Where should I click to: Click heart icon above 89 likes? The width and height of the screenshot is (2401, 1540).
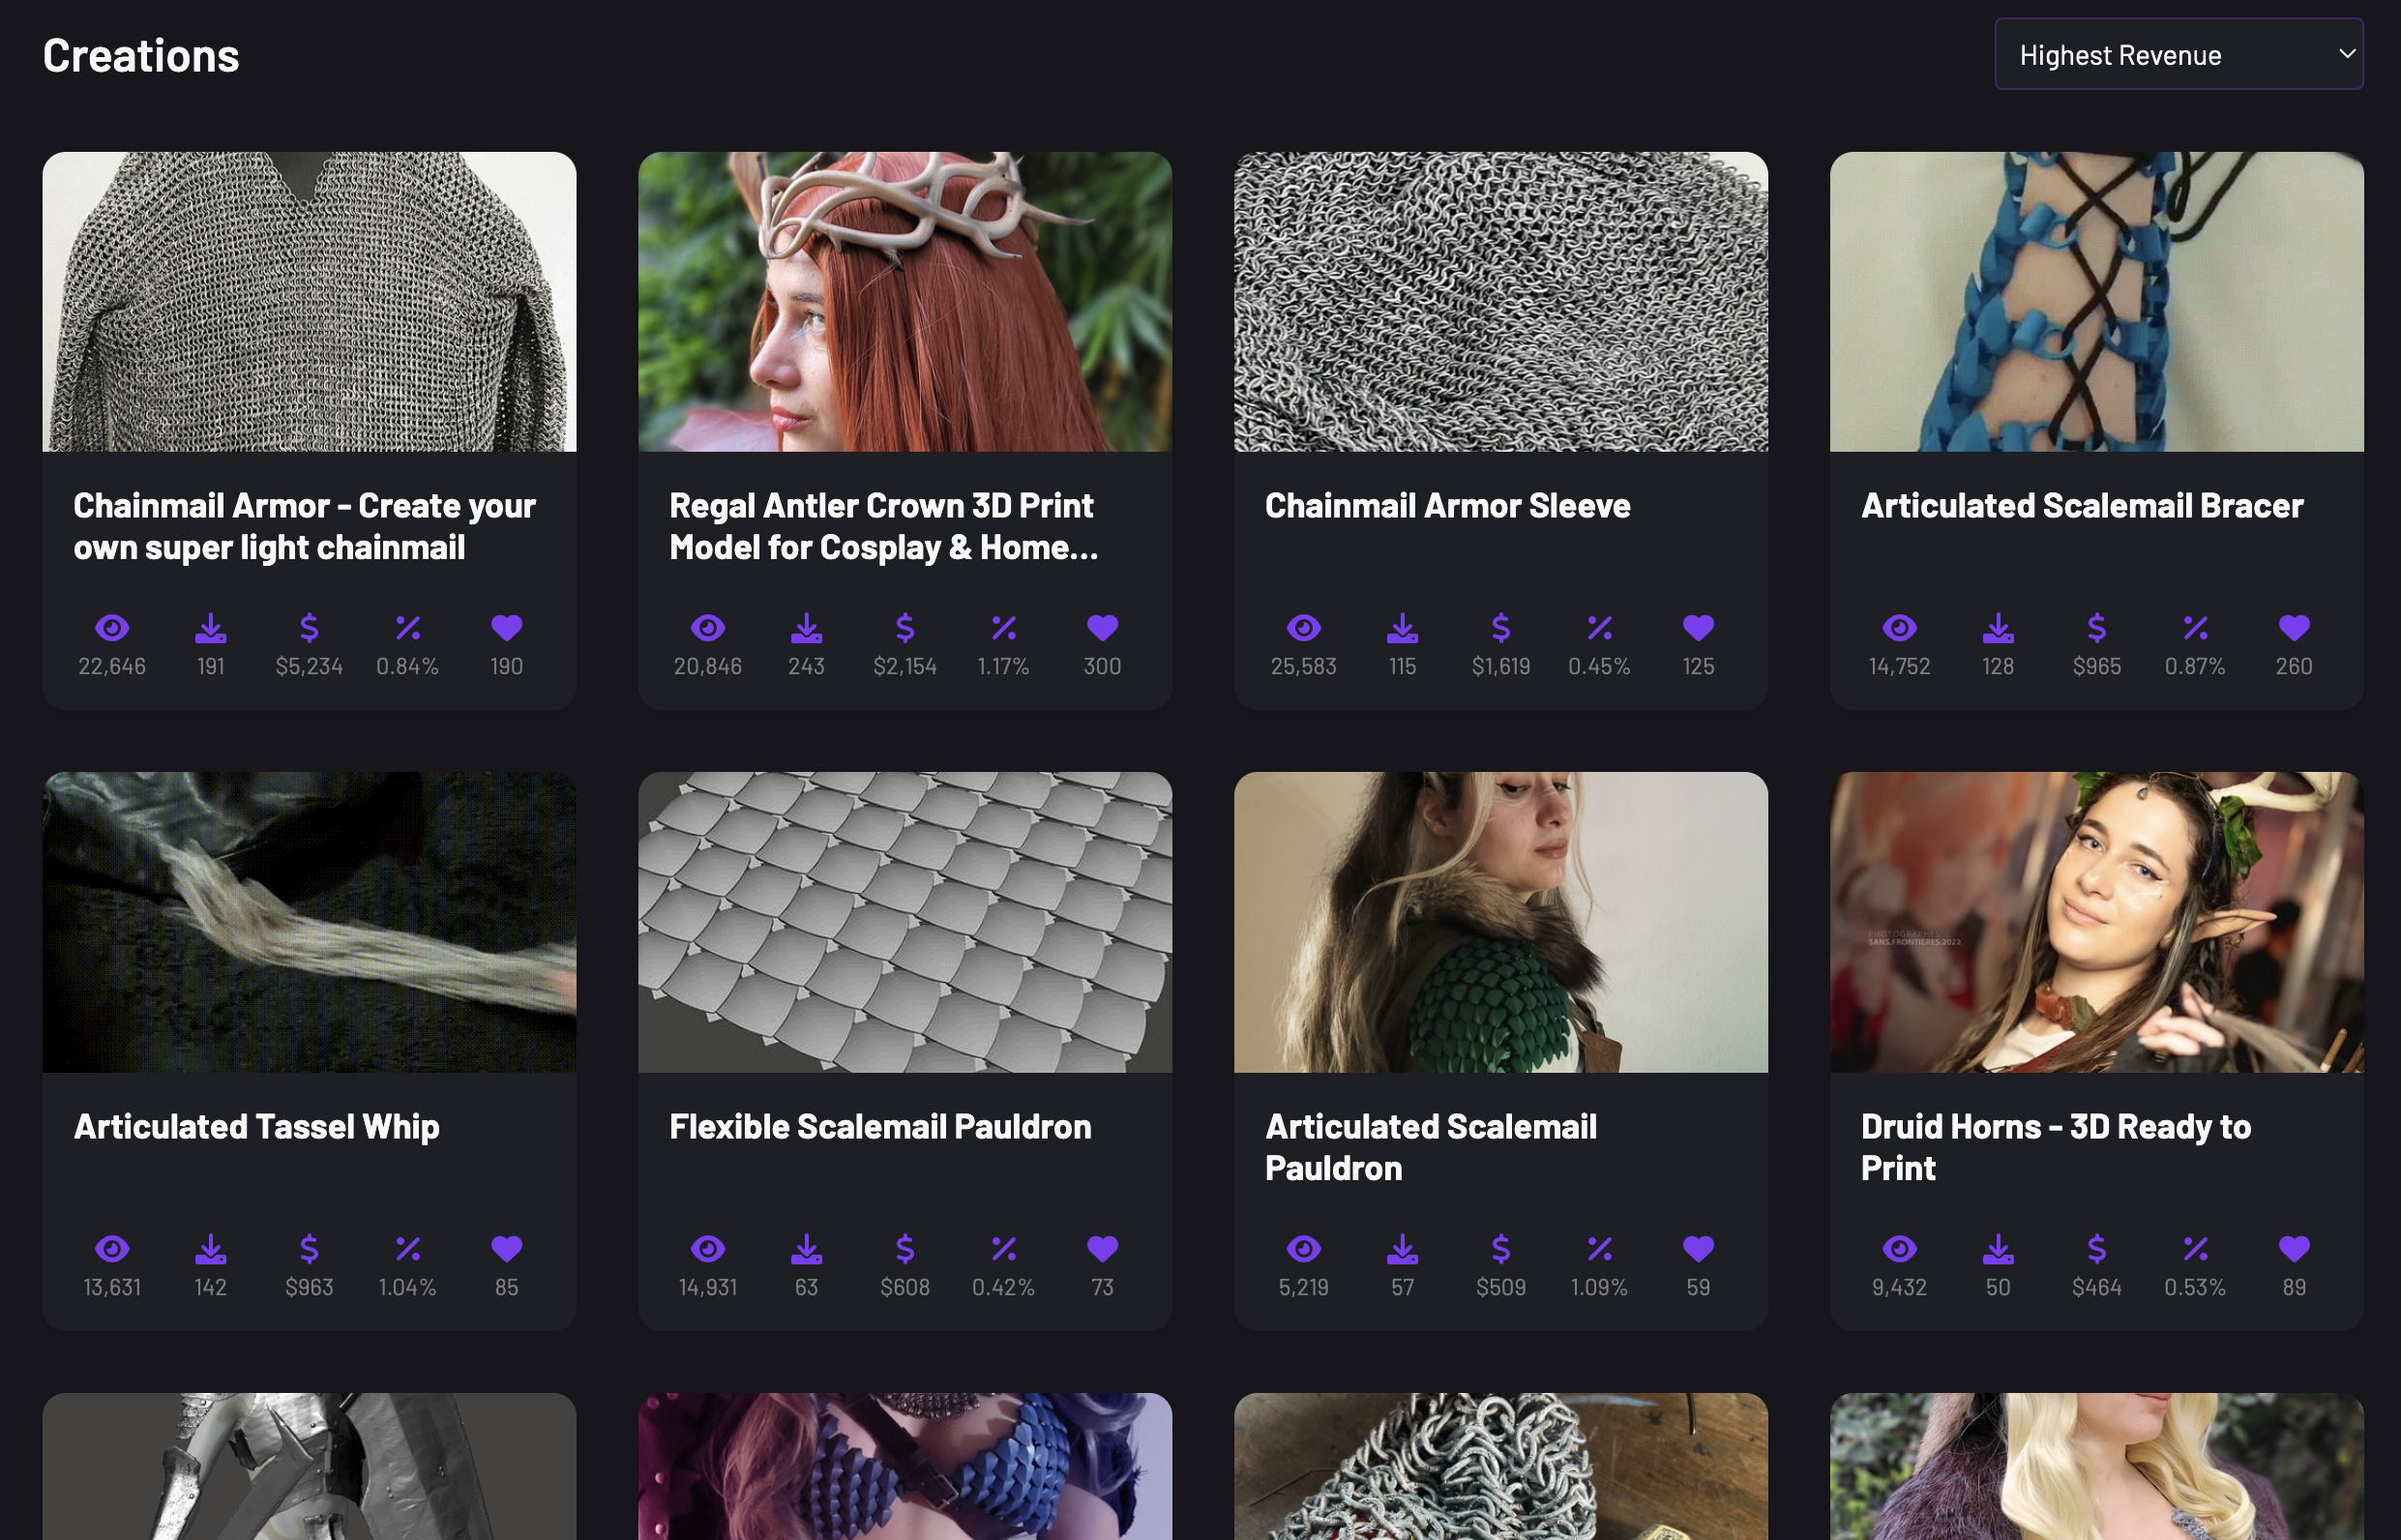(2294, 1249)
